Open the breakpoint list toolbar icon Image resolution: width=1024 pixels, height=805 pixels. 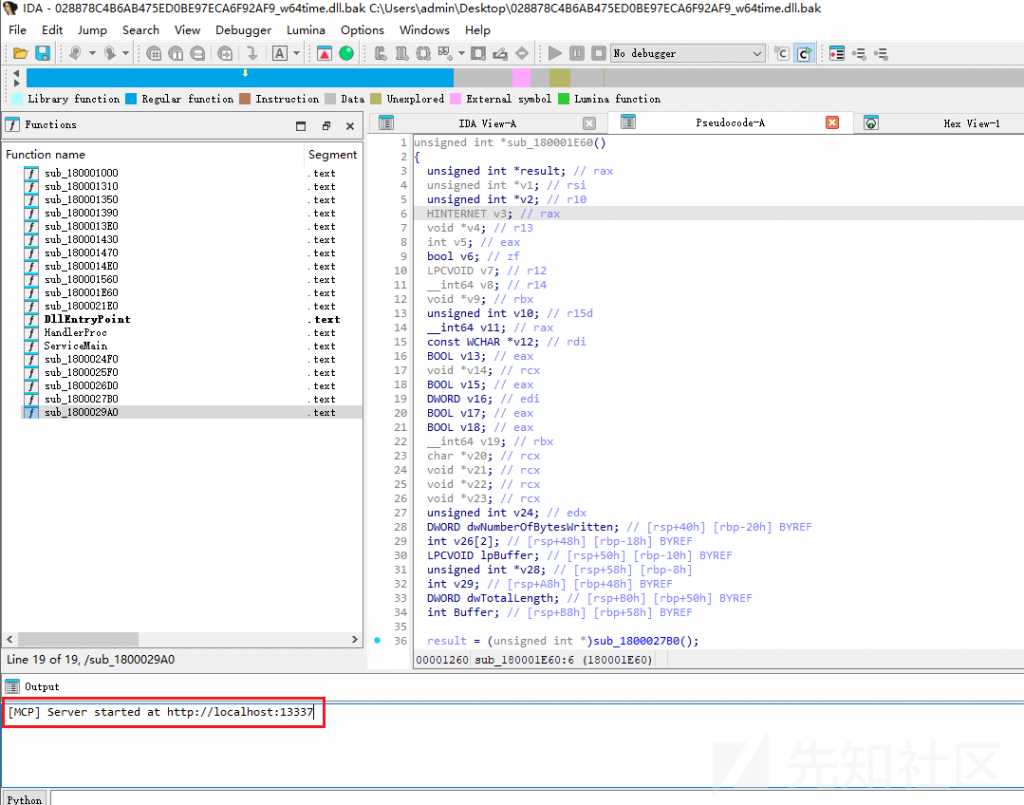point(837,54)
